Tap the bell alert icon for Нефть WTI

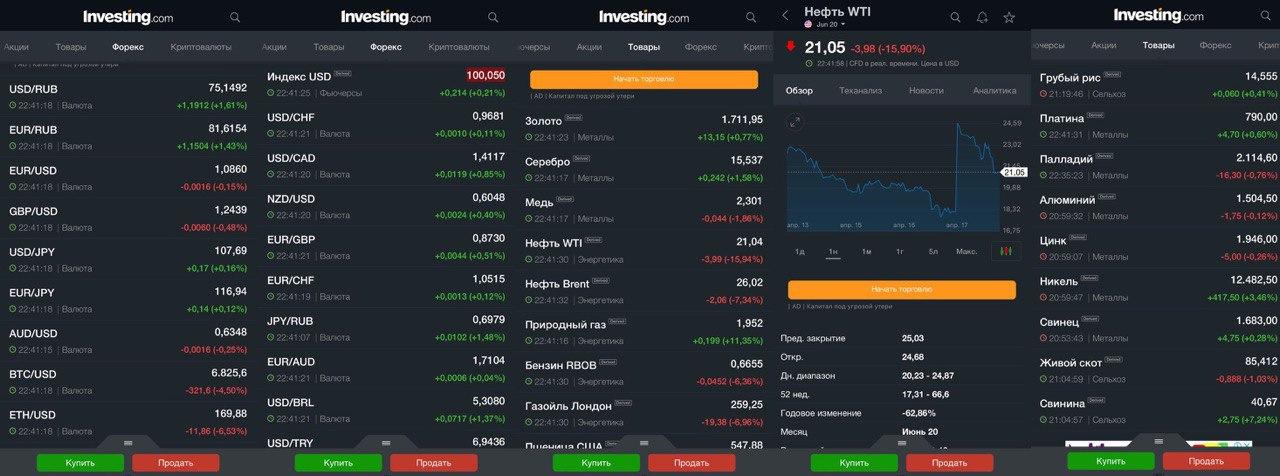pos(982,17)
